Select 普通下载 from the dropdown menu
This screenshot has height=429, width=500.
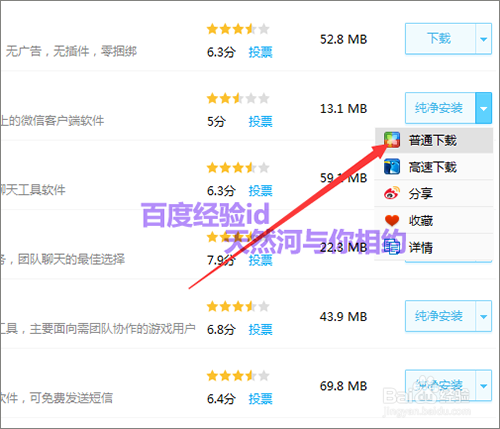(x=434, y=140)
